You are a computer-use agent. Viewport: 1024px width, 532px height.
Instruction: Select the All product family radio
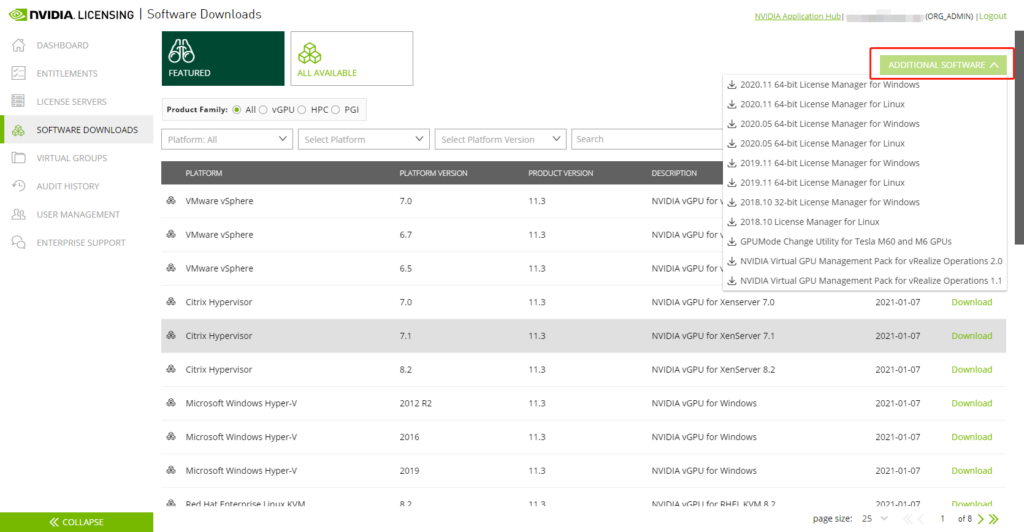[x=236, y=110]
